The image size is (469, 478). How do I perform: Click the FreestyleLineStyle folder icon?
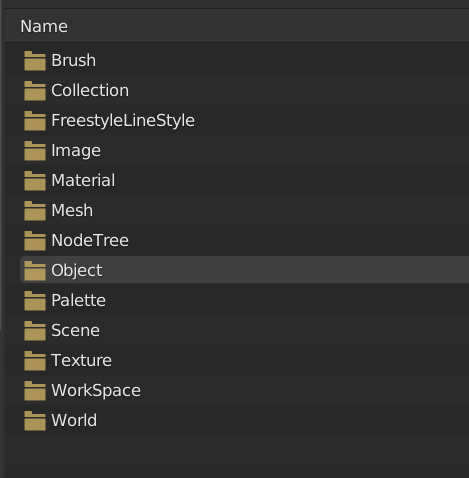35,121
